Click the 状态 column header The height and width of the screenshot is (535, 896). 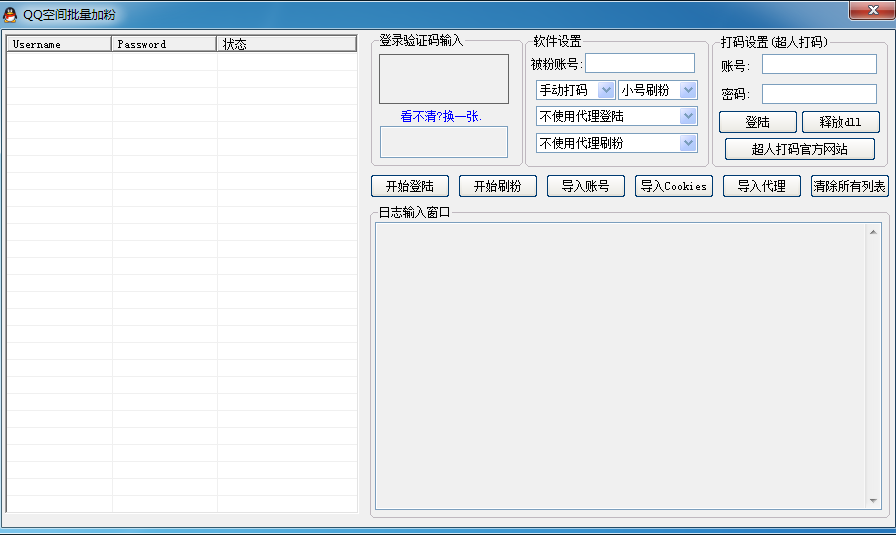pos(287,44)
